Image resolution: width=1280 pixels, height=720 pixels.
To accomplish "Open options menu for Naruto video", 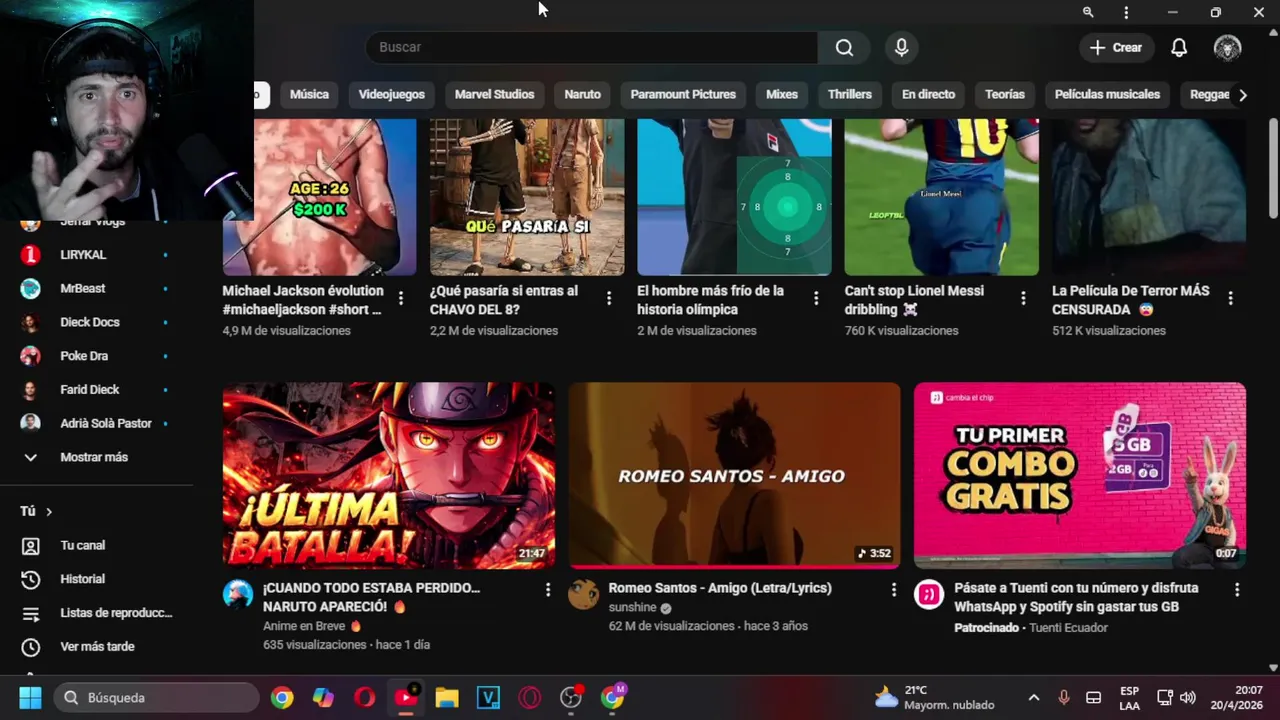I will pyautogui.click(x=547, y=590).
